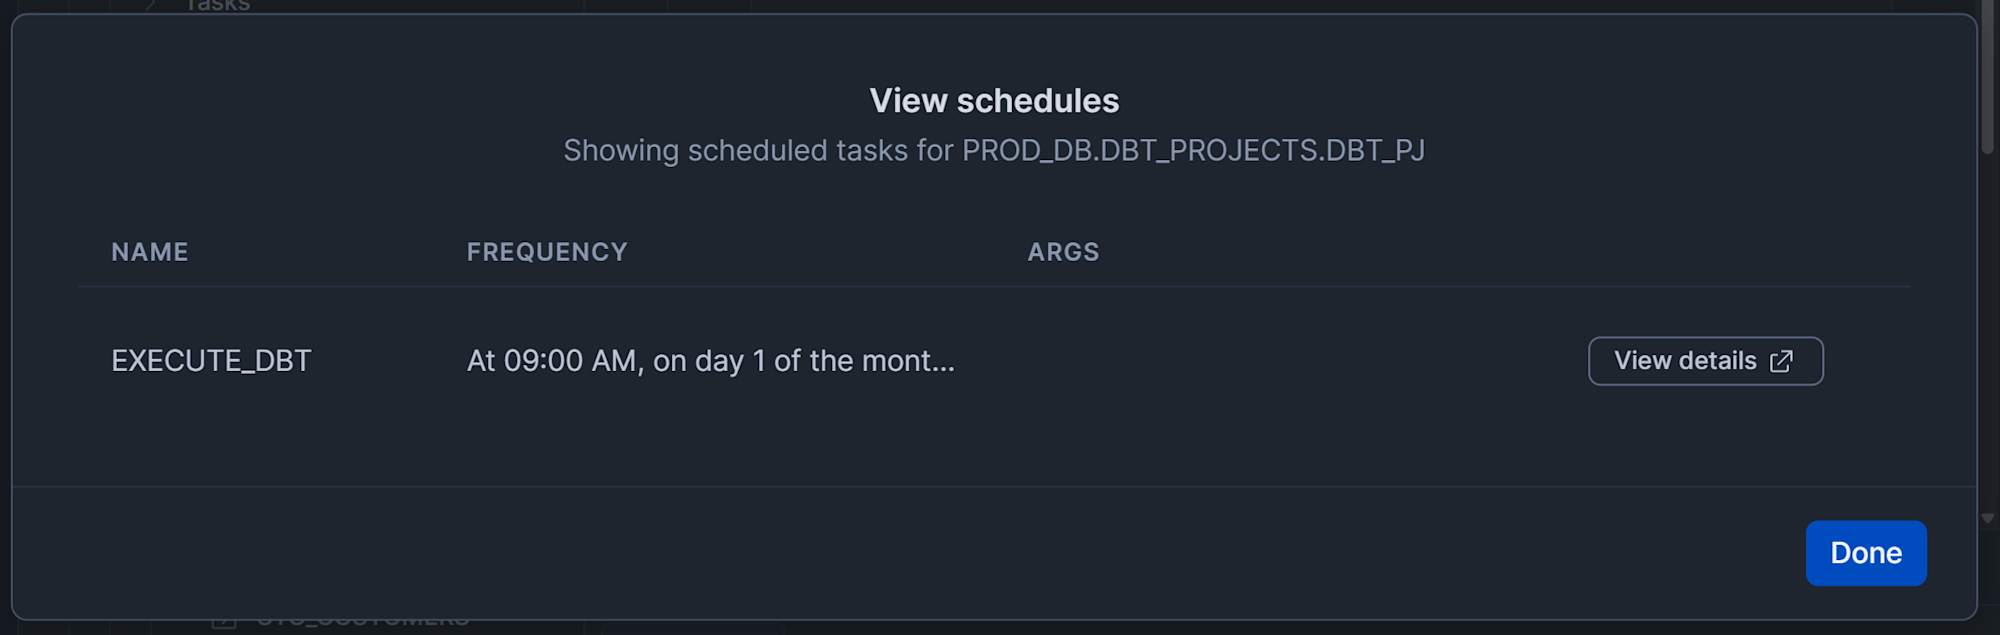Click the "Showing scheduled tasks for" subtitle text
Viewport: 2000px width, 635px height.
tap(758, 151)
